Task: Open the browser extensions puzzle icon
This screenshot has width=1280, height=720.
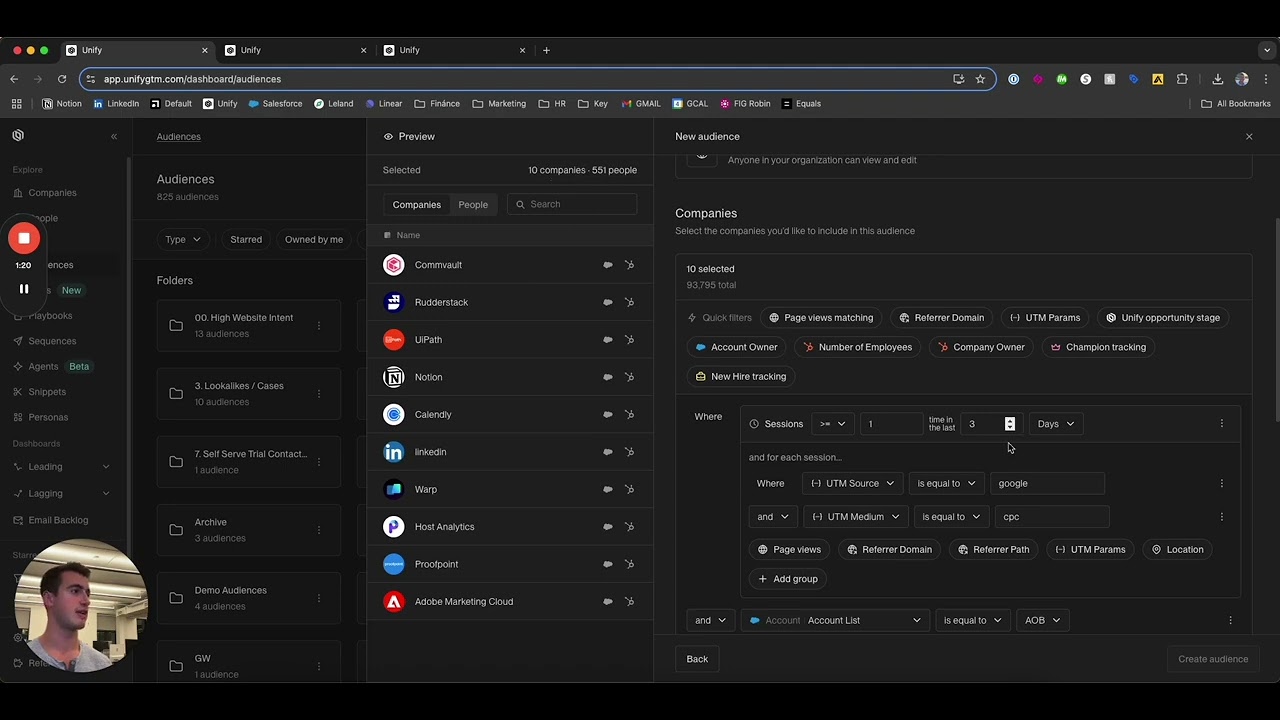Action: (1182, 79)
